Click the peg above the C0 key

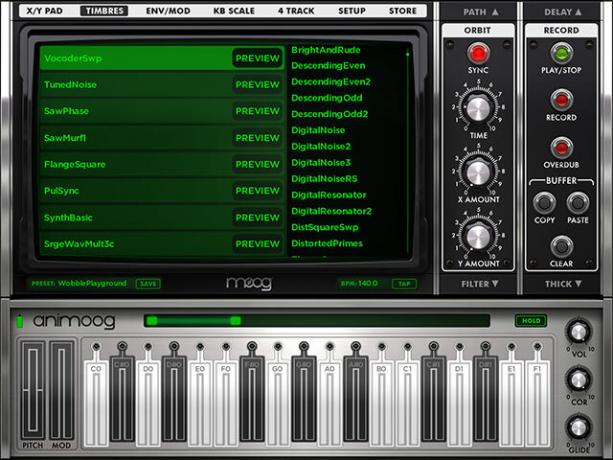click(96, 346)
